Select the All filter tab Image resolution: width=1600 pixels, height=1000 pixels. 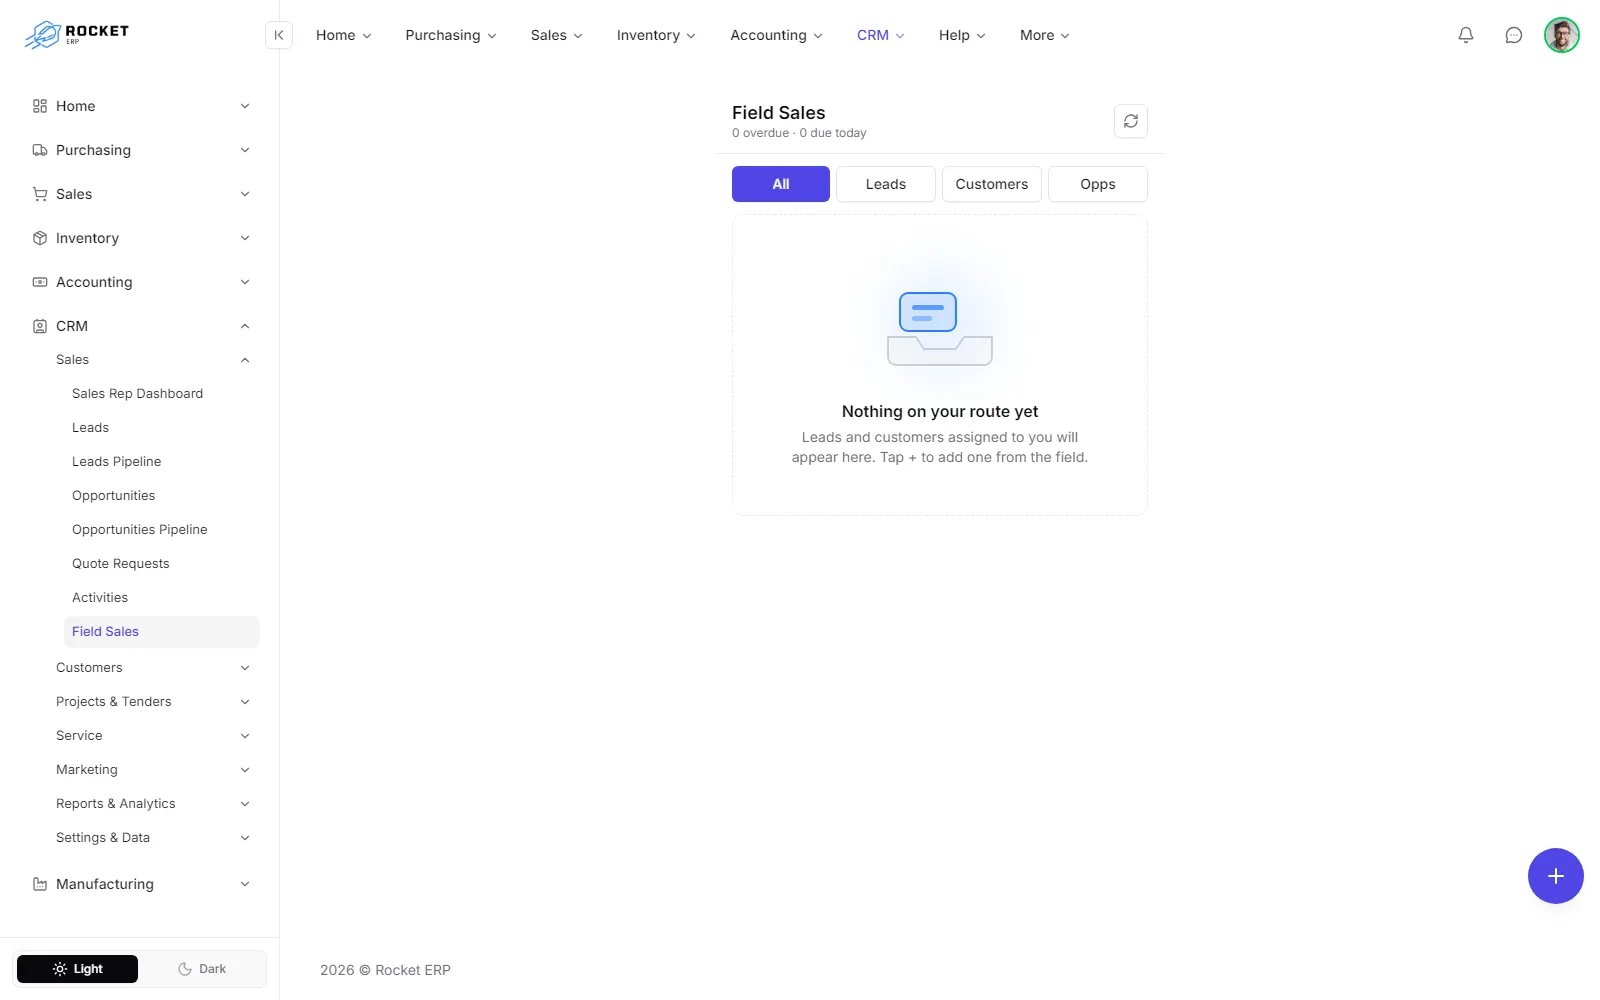(x=781, y=184)
